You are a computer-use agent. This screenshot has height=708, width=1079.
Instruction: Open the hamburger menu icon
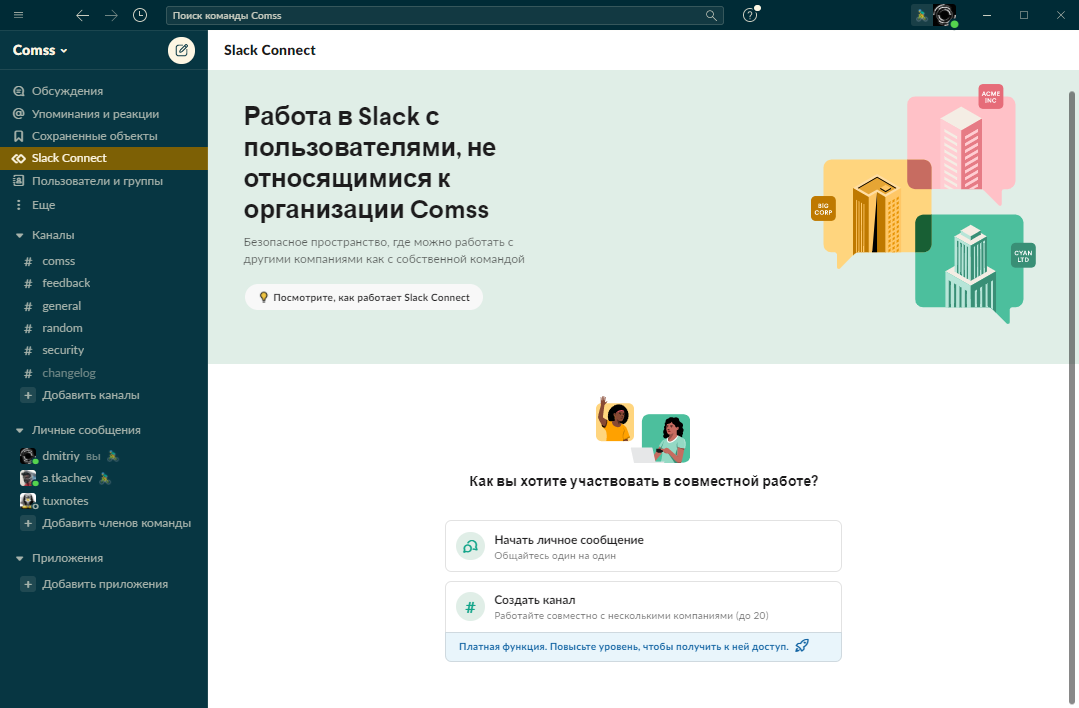tap(19, 15)
